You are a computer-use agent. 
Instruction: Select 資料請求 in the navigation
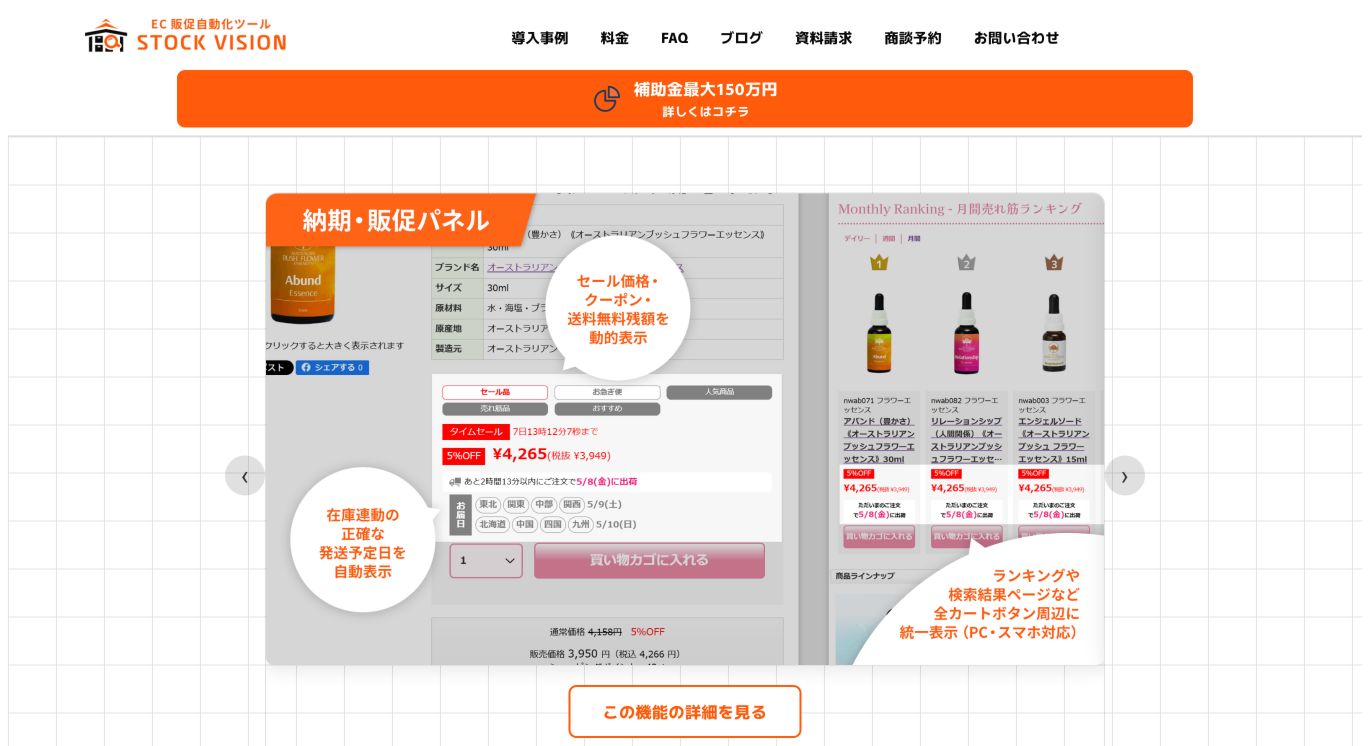pos(824,38)
